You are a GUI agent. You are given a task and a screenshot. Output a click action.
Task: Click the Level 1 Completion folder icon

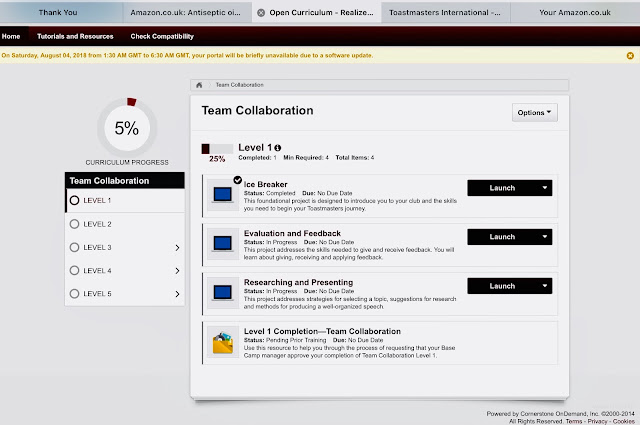222,342
